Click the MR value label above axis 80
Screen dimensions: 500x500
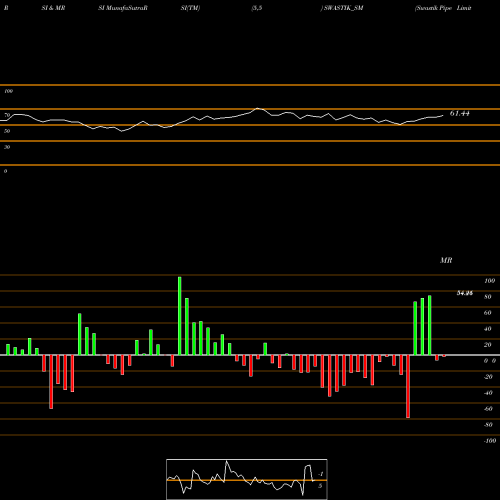(465, 293)
